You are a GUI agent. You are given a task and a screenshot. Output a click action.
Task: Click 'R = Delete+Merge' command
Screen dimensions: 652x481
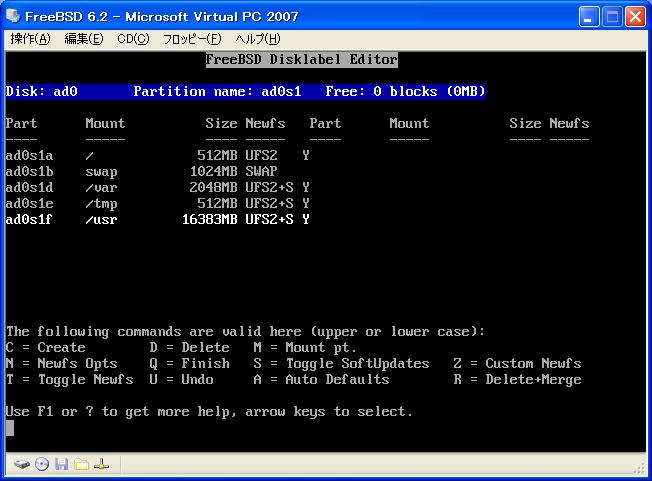tap(517, 380)
